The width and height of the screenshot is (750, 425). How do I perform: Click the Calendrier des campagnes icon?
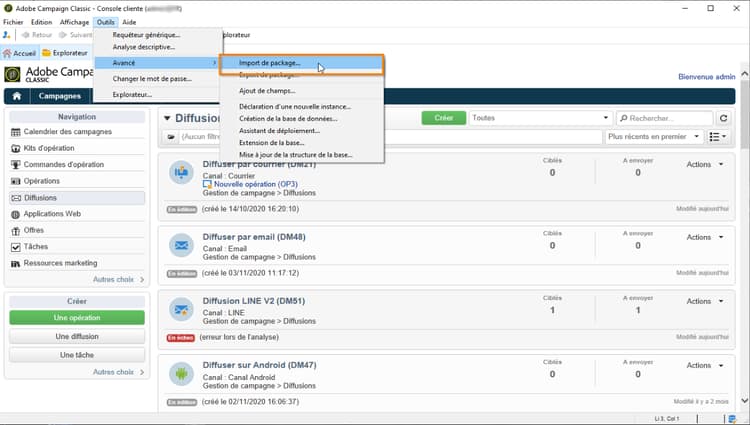[x=16, y=132]
